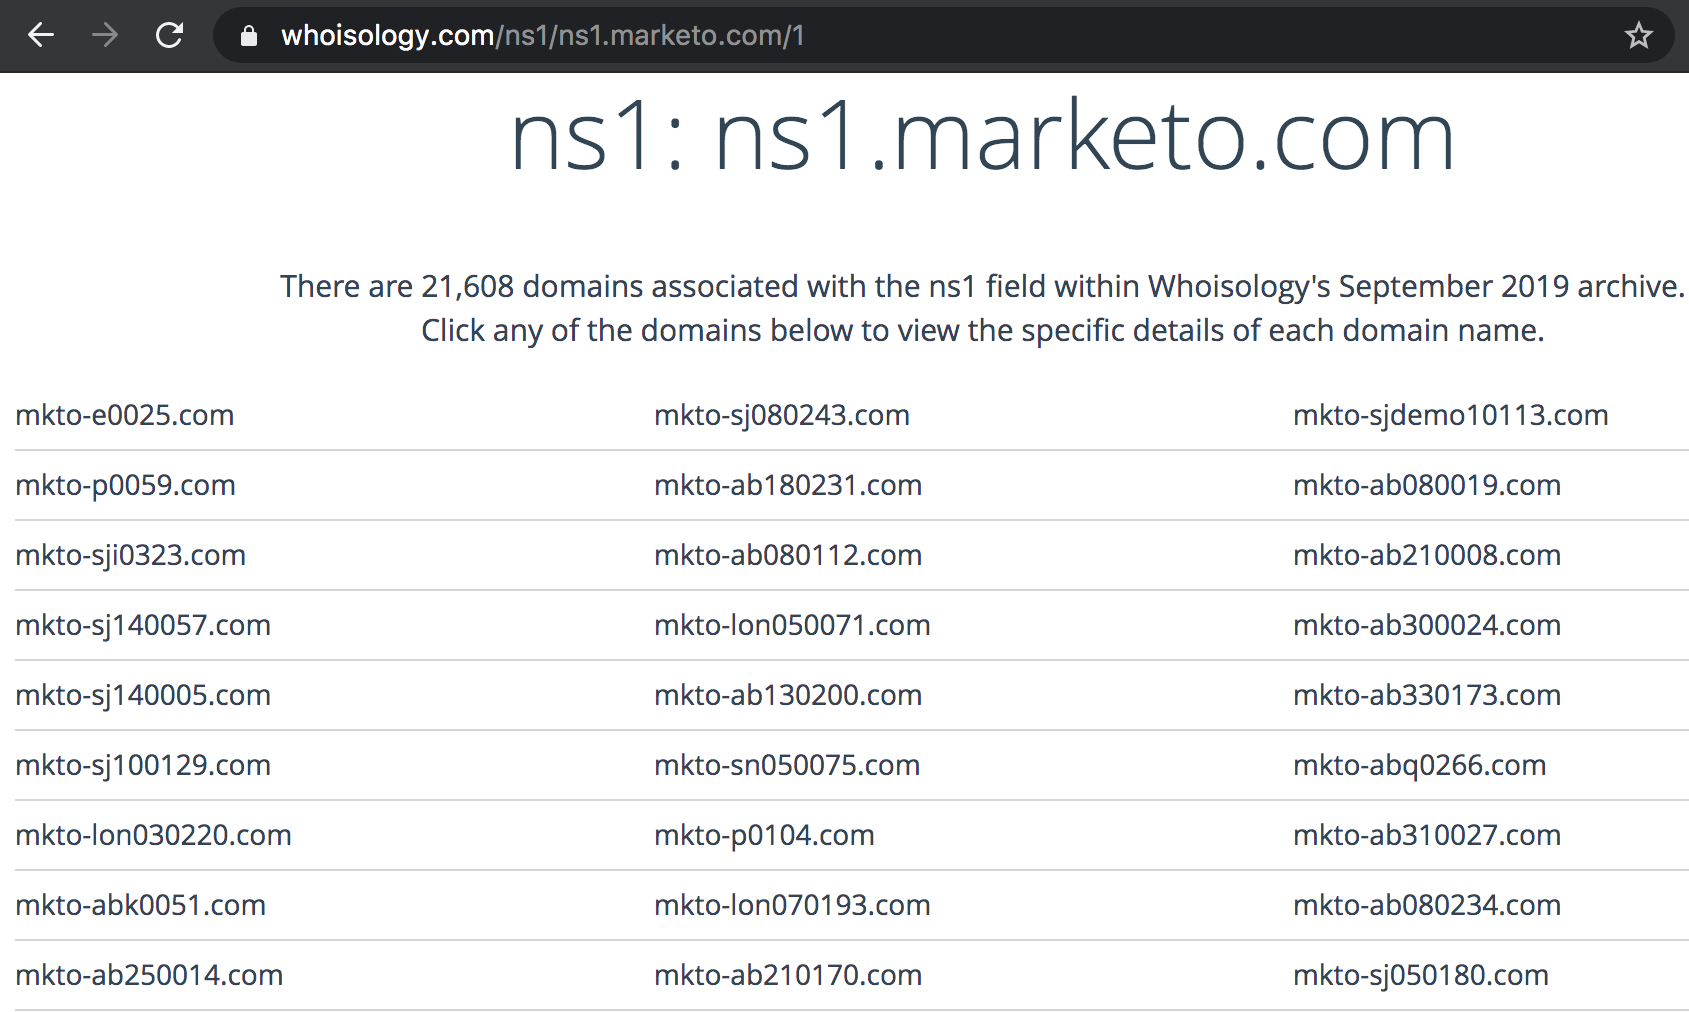
Task: Click the 'Click any of the domains below' line
Action: [x=983, y=331]
